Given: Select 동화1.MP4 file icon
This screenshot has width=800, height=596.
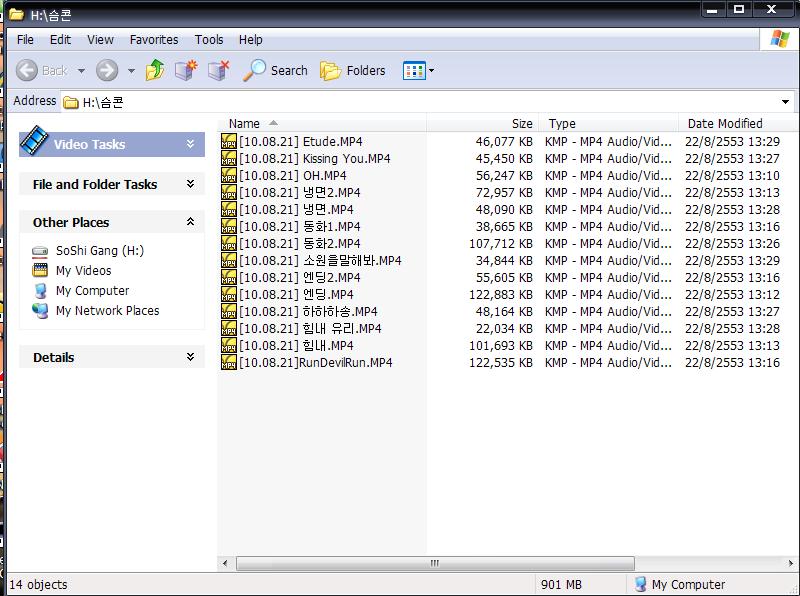Looking at the screenshot, I should pos(229,226).
